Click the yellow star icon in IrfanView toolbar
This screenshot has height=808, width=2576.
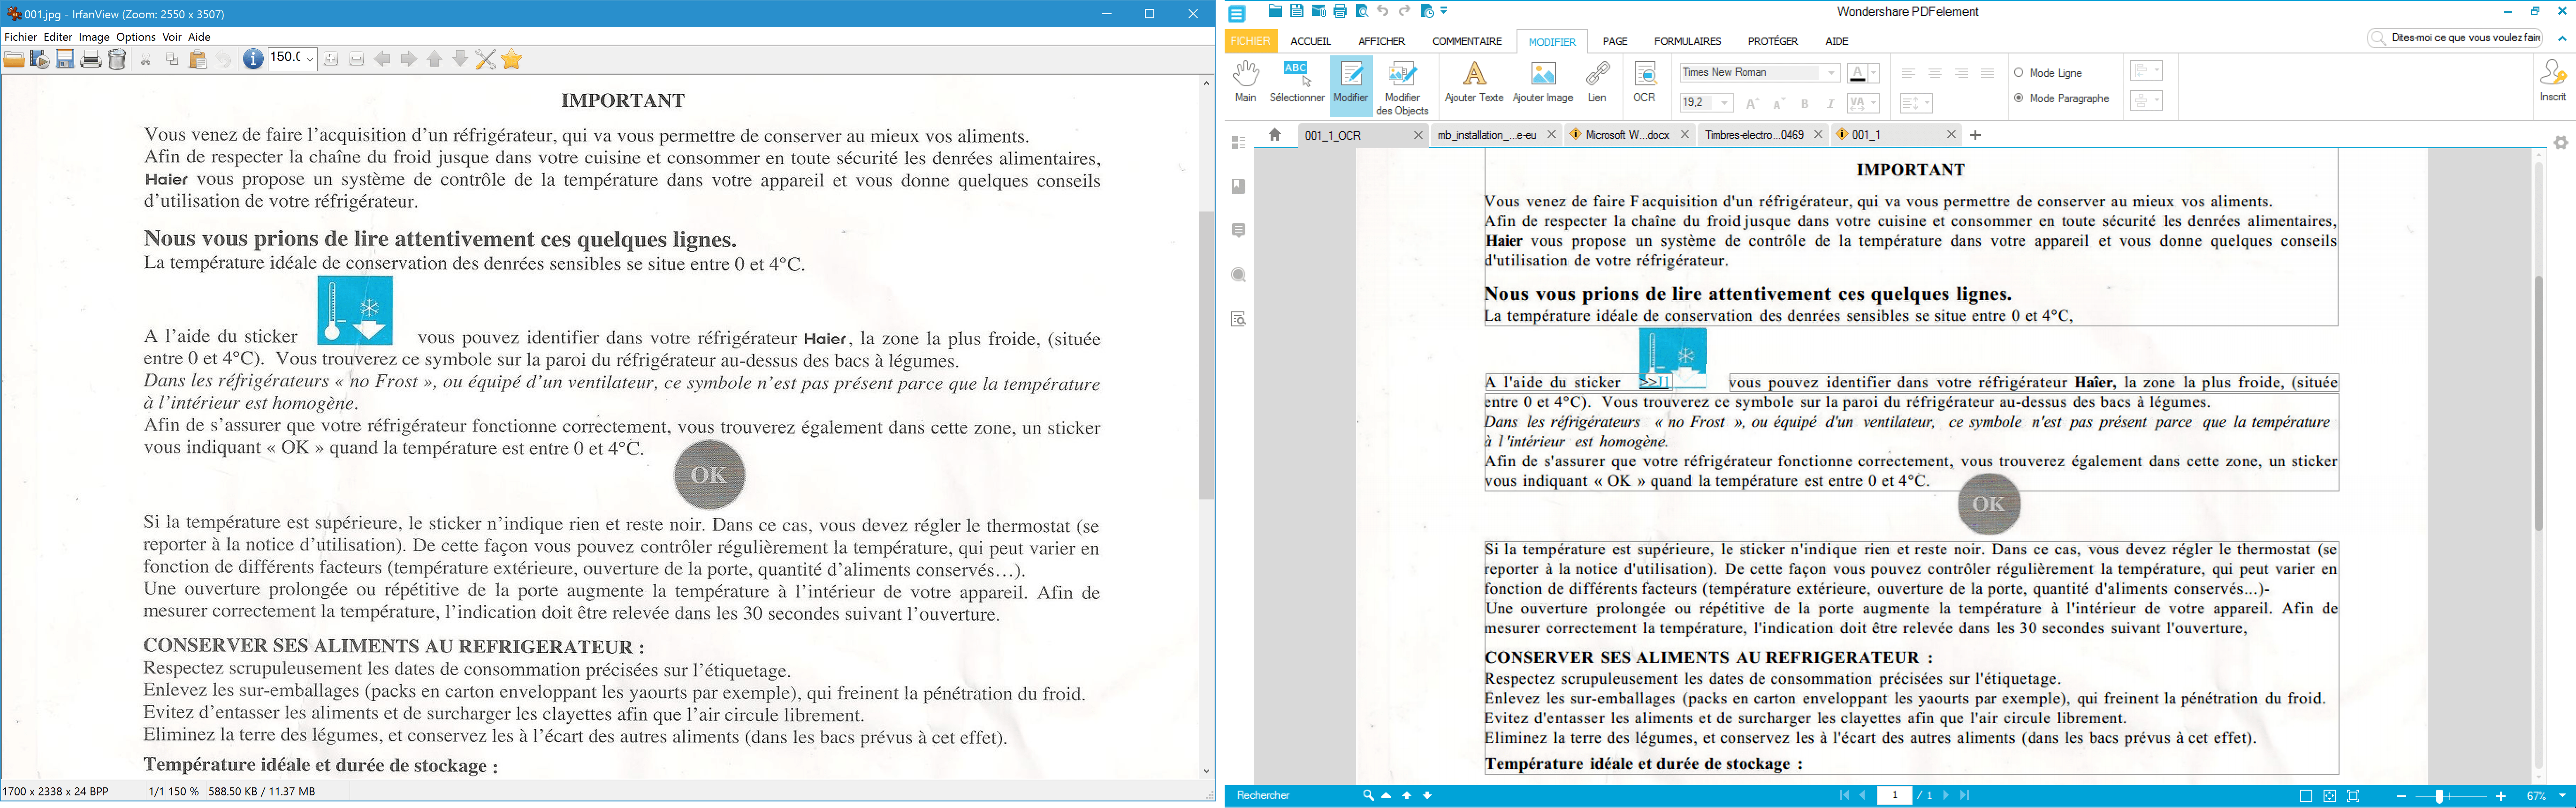512,60
